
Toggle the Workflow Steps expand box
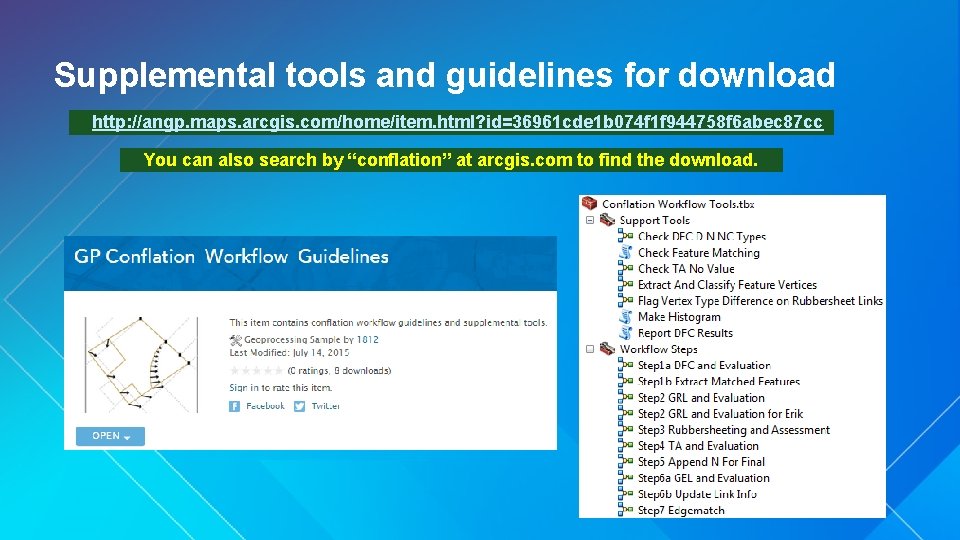coord(590,349)
